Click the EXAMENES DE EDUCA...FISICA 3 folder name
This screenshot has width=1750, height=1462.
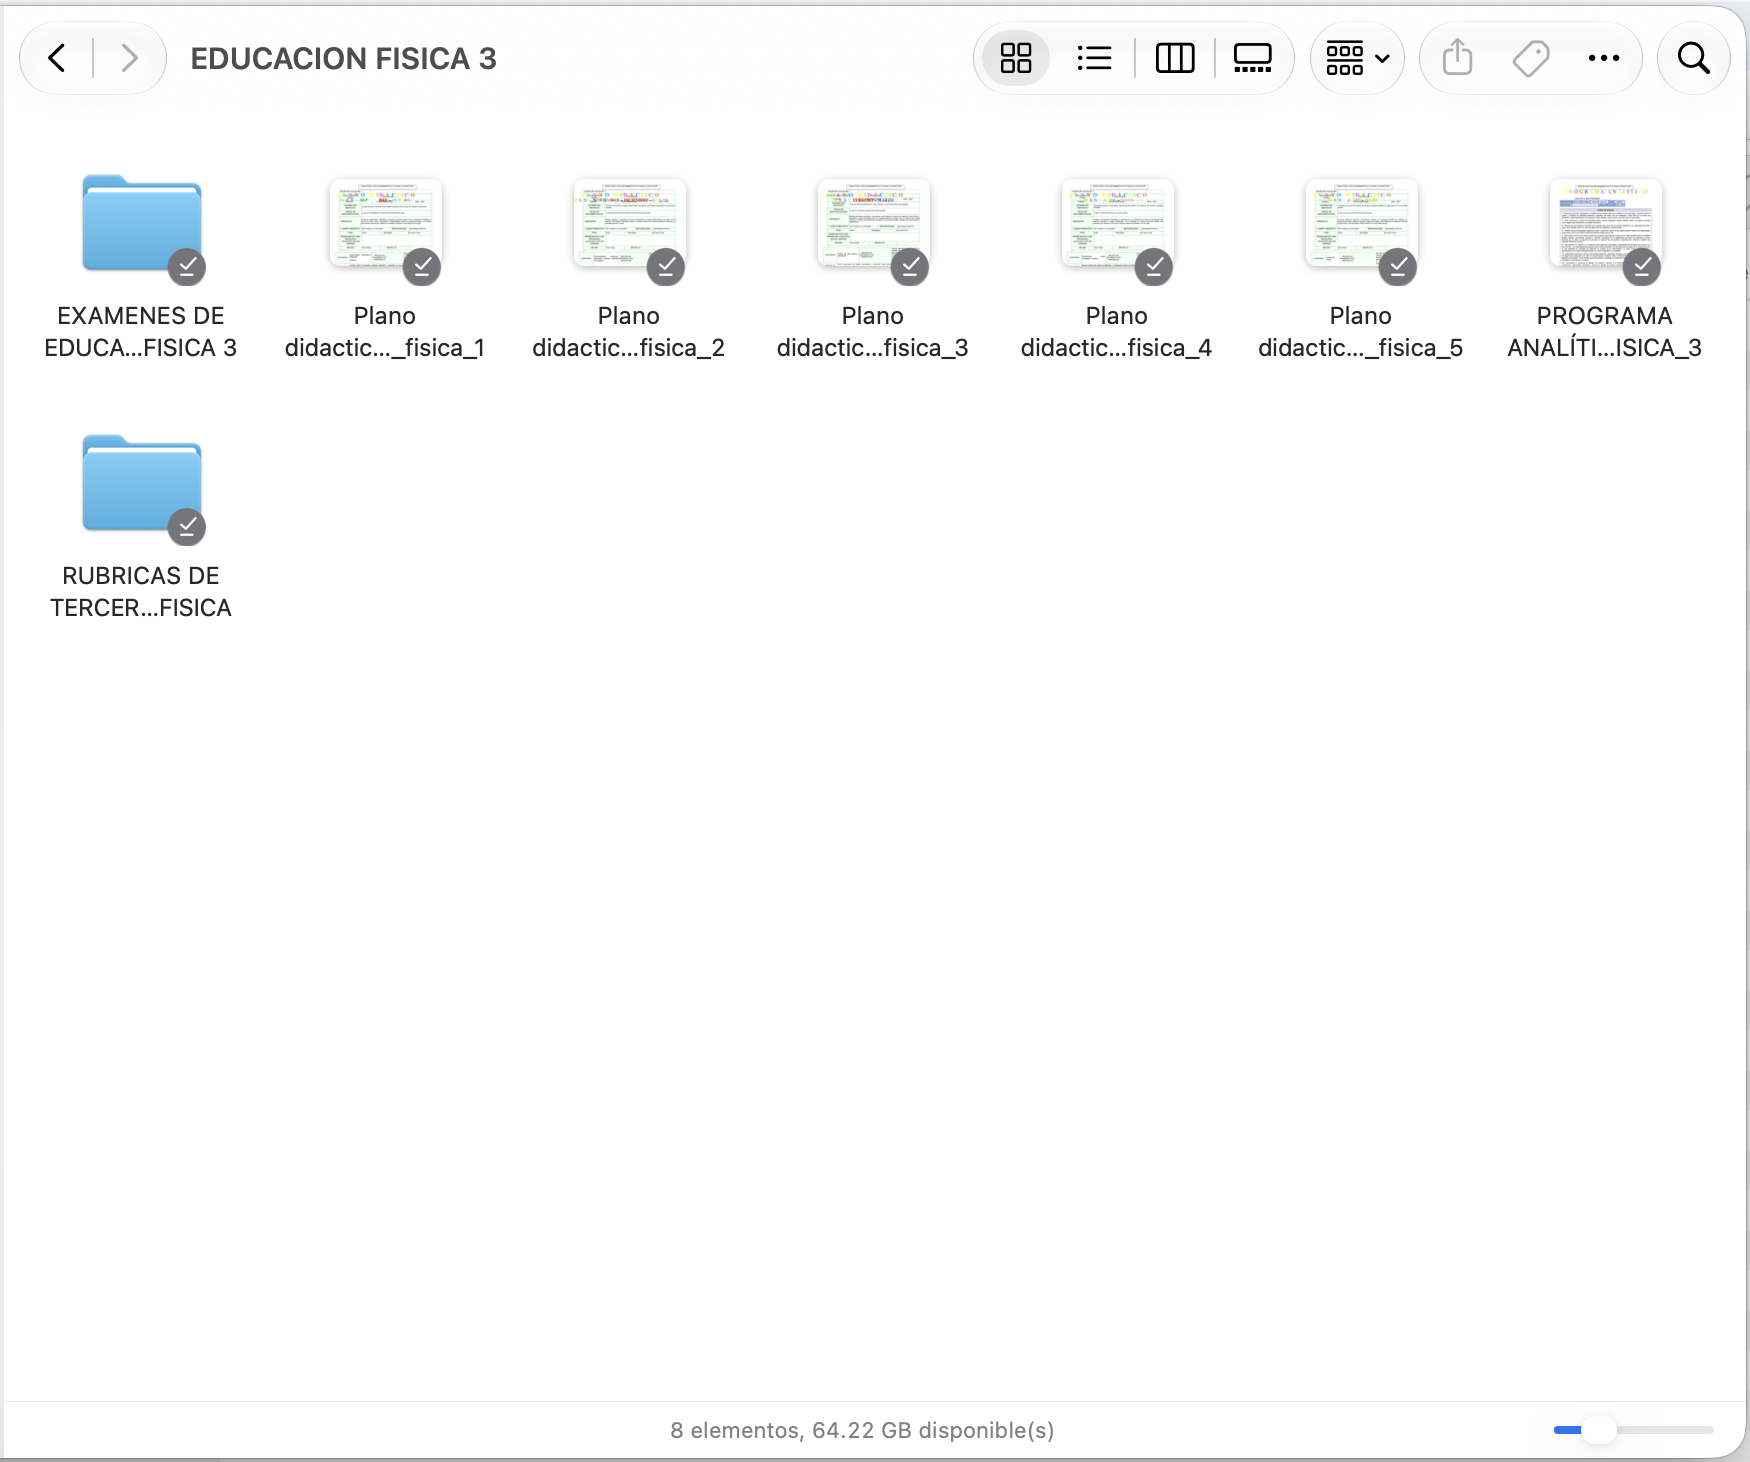click(x=141, y=332)
